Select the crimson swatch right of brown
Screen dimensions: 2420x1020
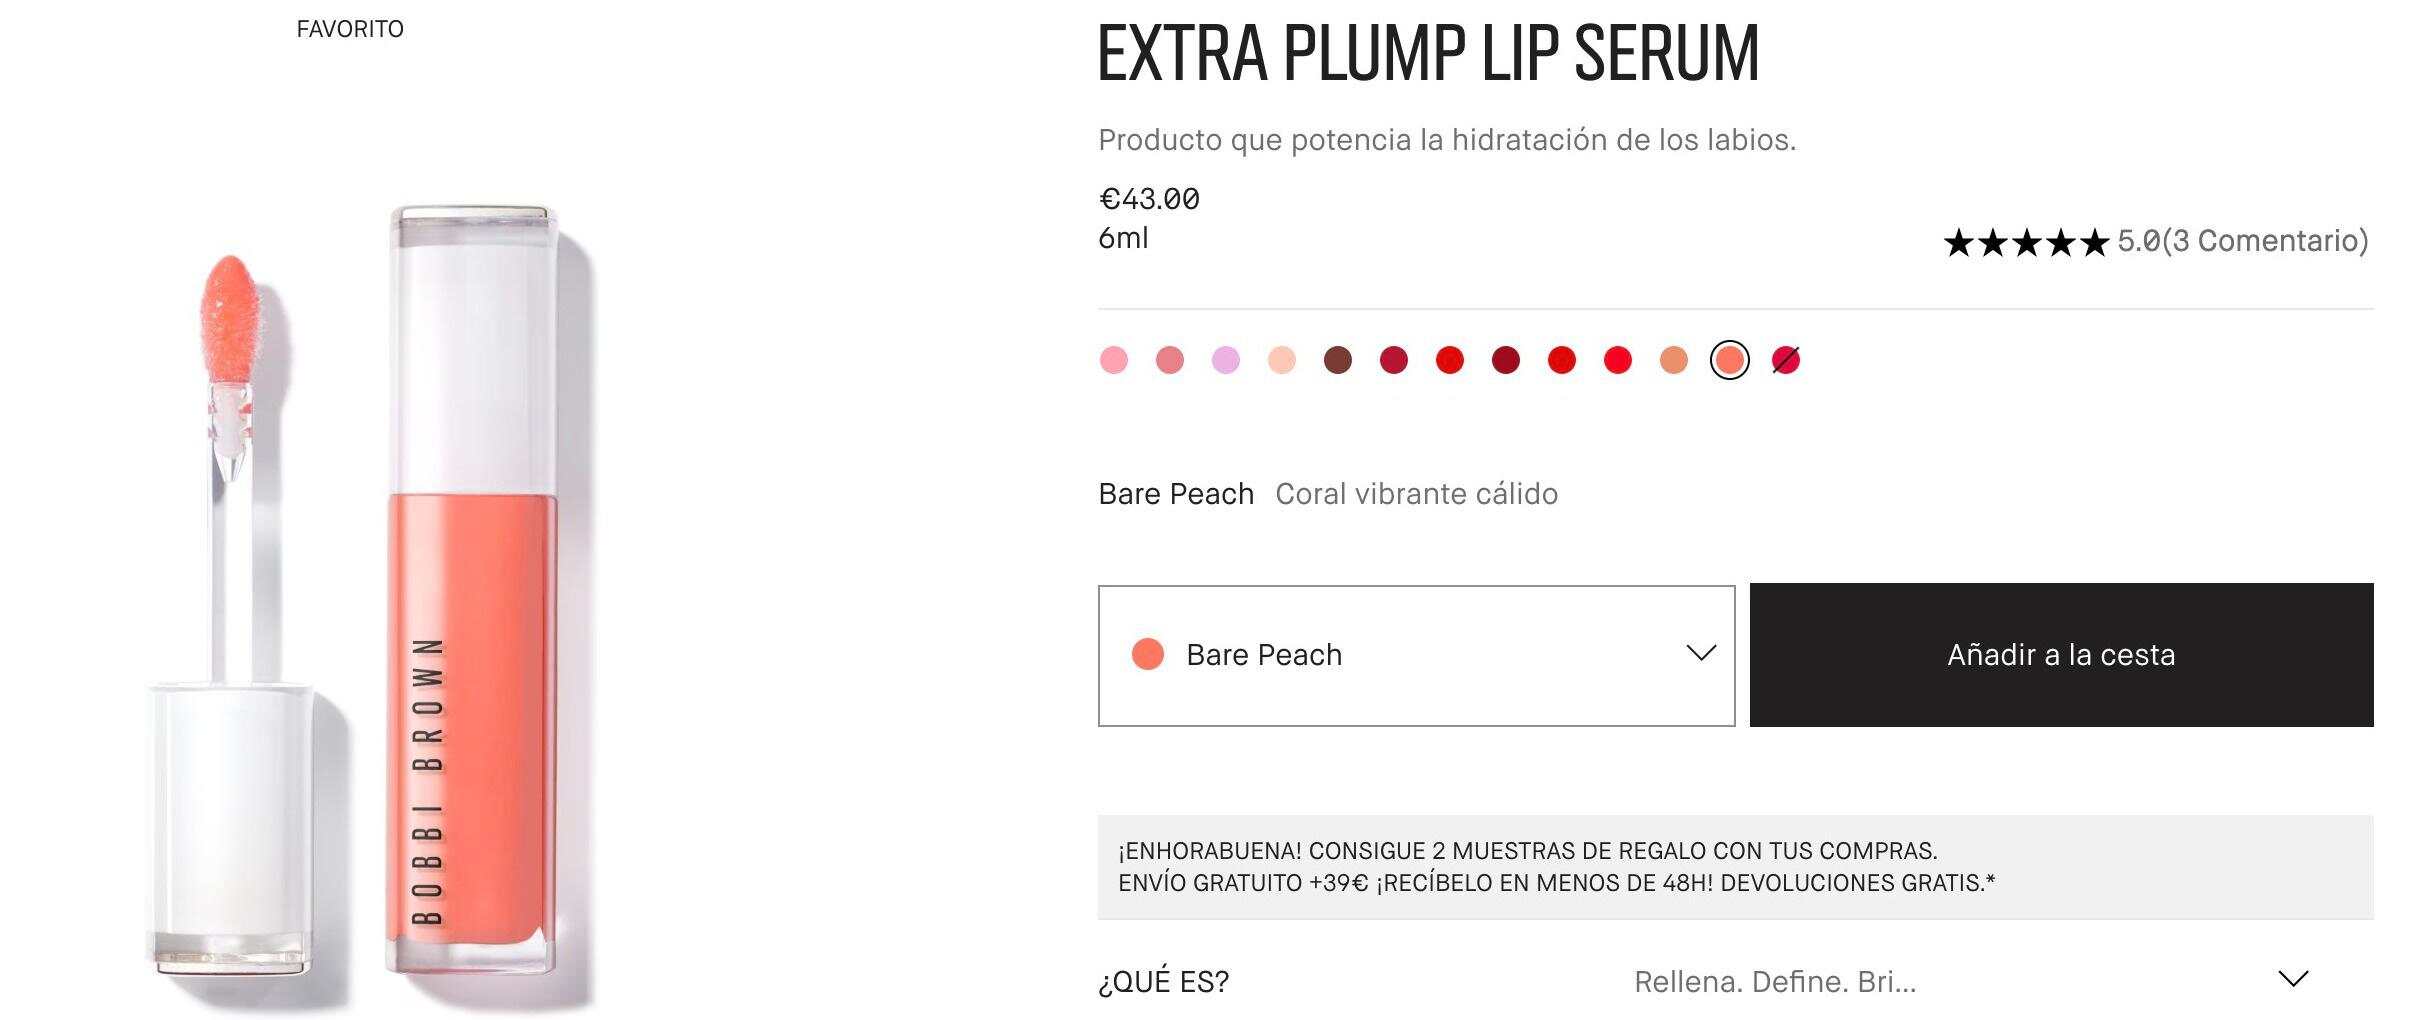point(1393,360)
